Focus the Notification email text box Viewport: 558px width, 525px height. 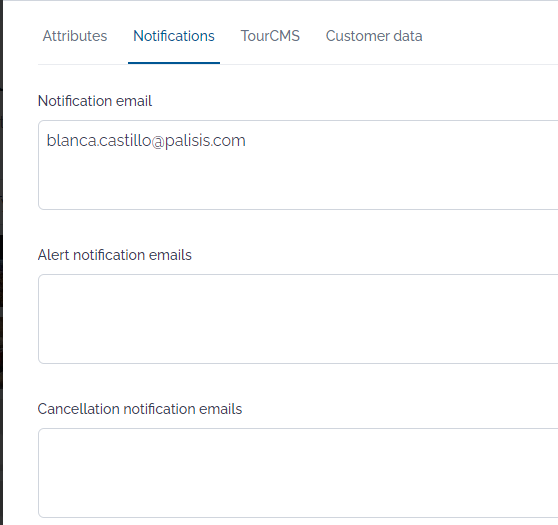click(298, 165)
